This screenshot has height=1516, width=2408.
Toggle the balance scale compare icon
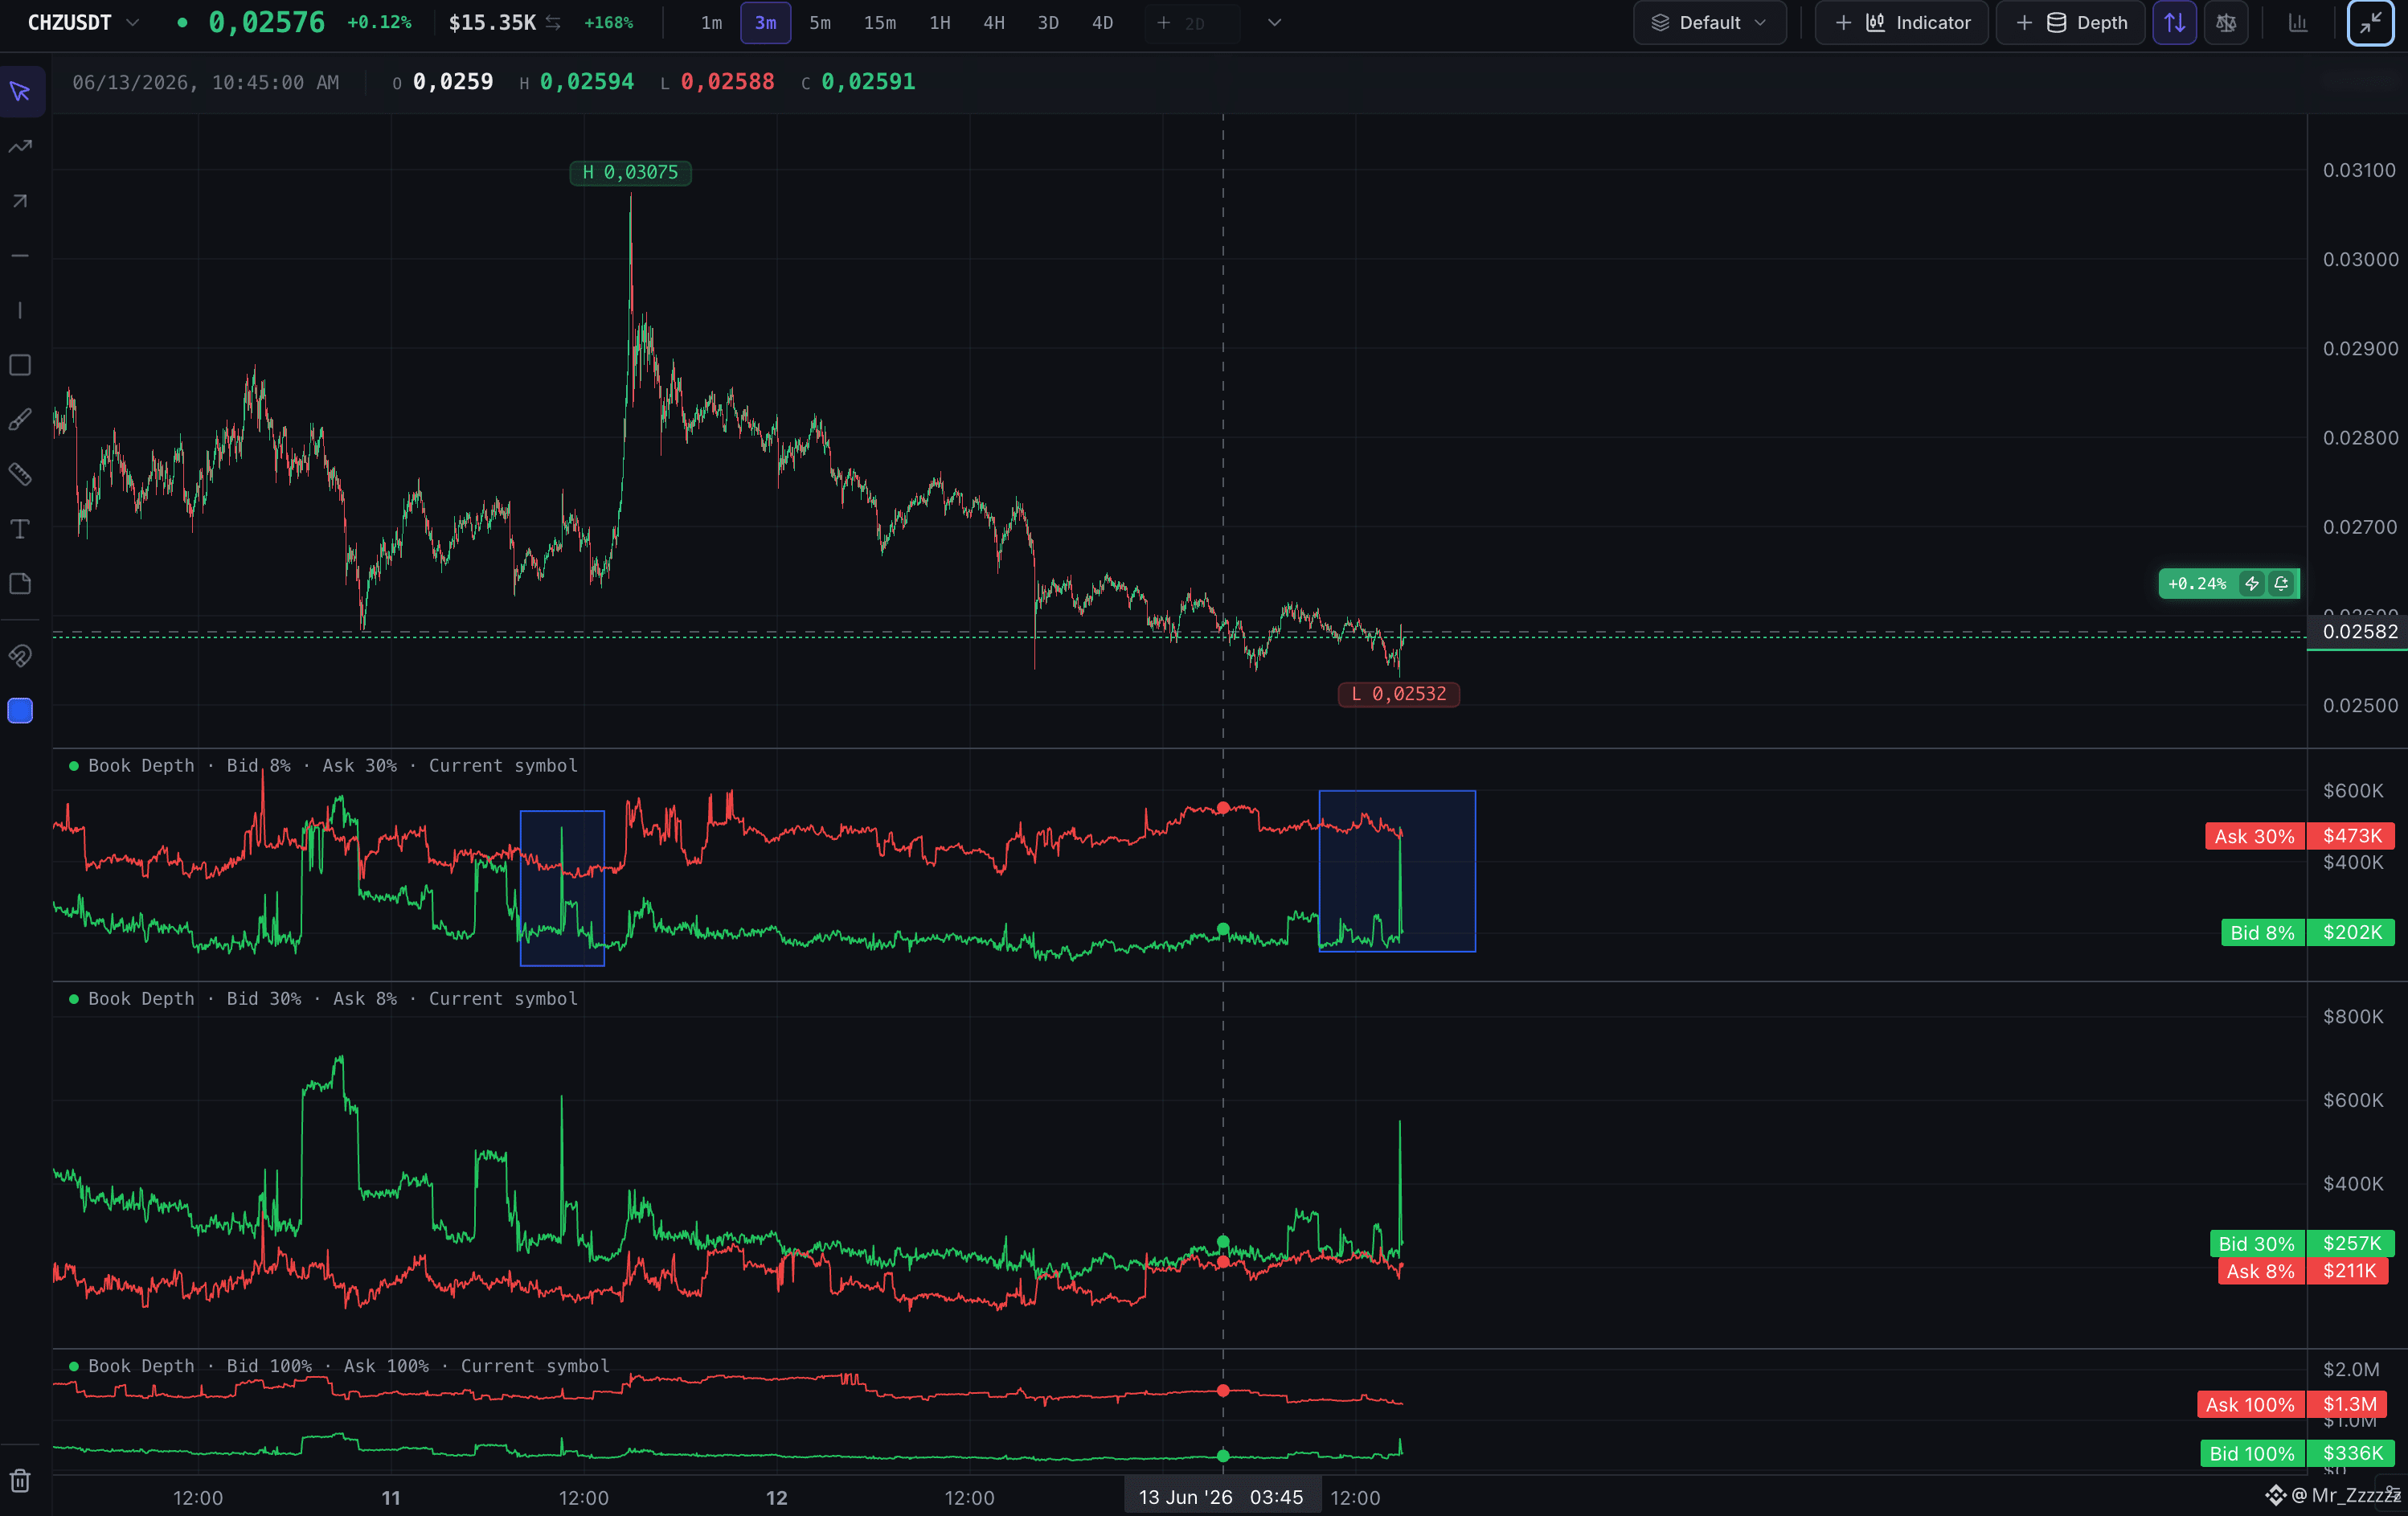tap(2226, 22)
